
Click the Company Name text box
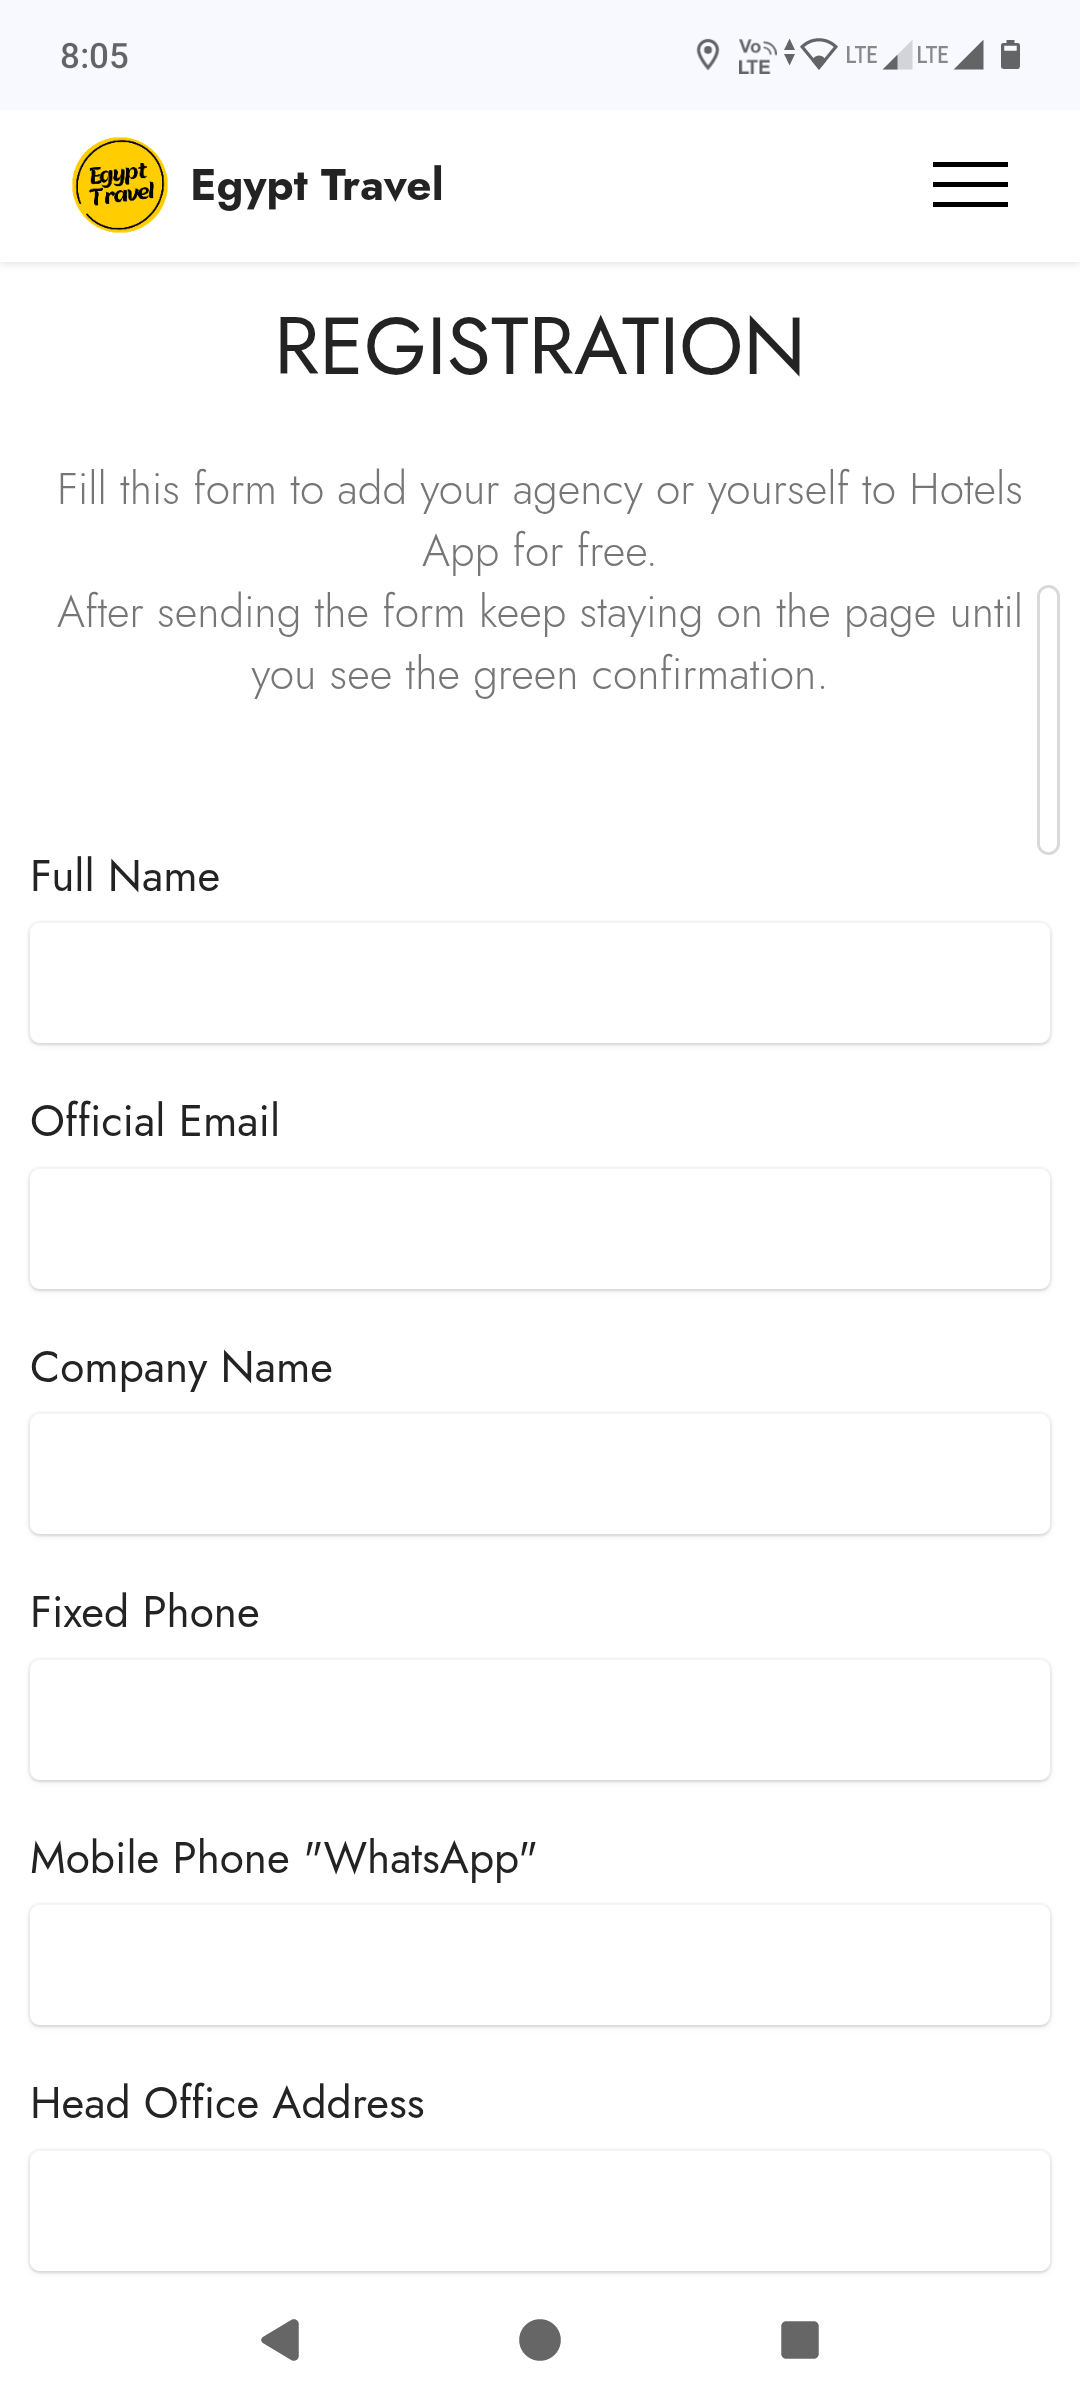540,1474
